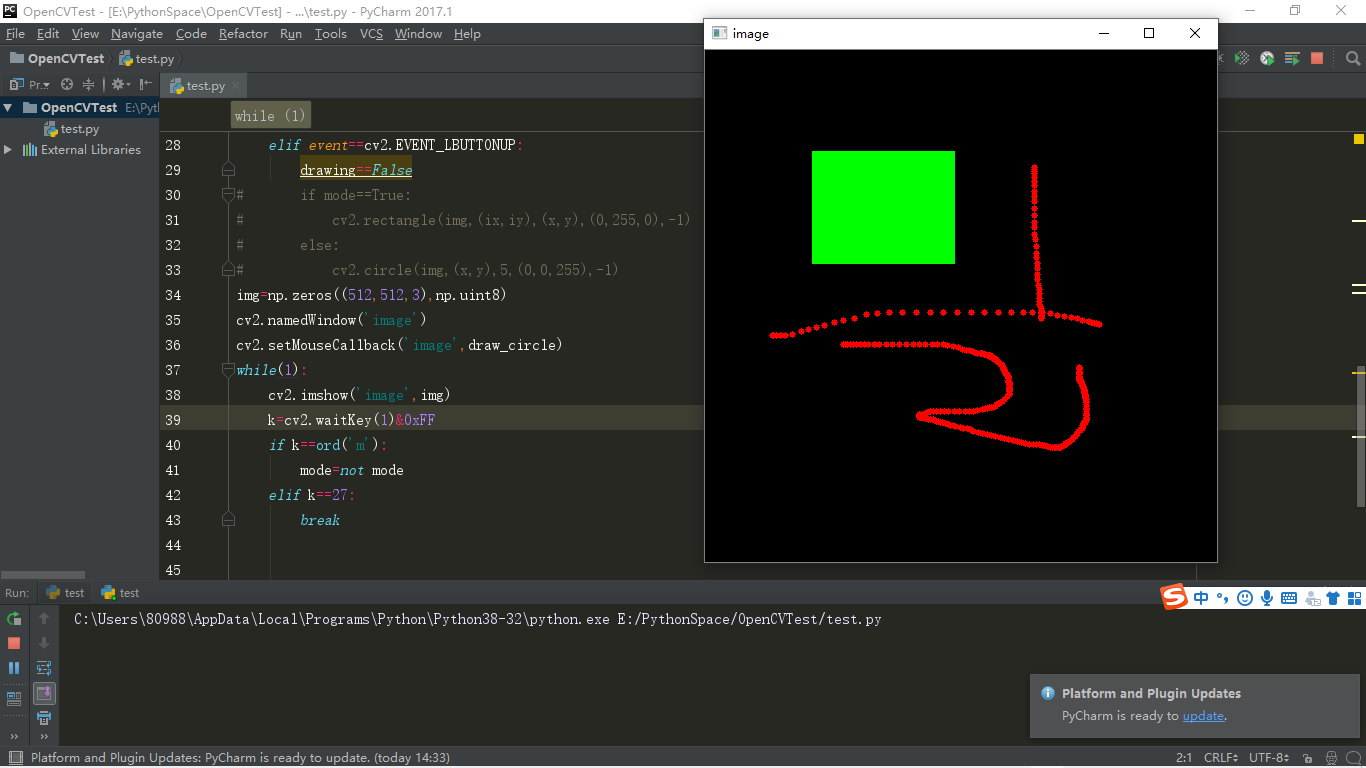Viewport: 1366px width, 768px height.
Task: Open the Refactor menu
Action: (243, 33)
